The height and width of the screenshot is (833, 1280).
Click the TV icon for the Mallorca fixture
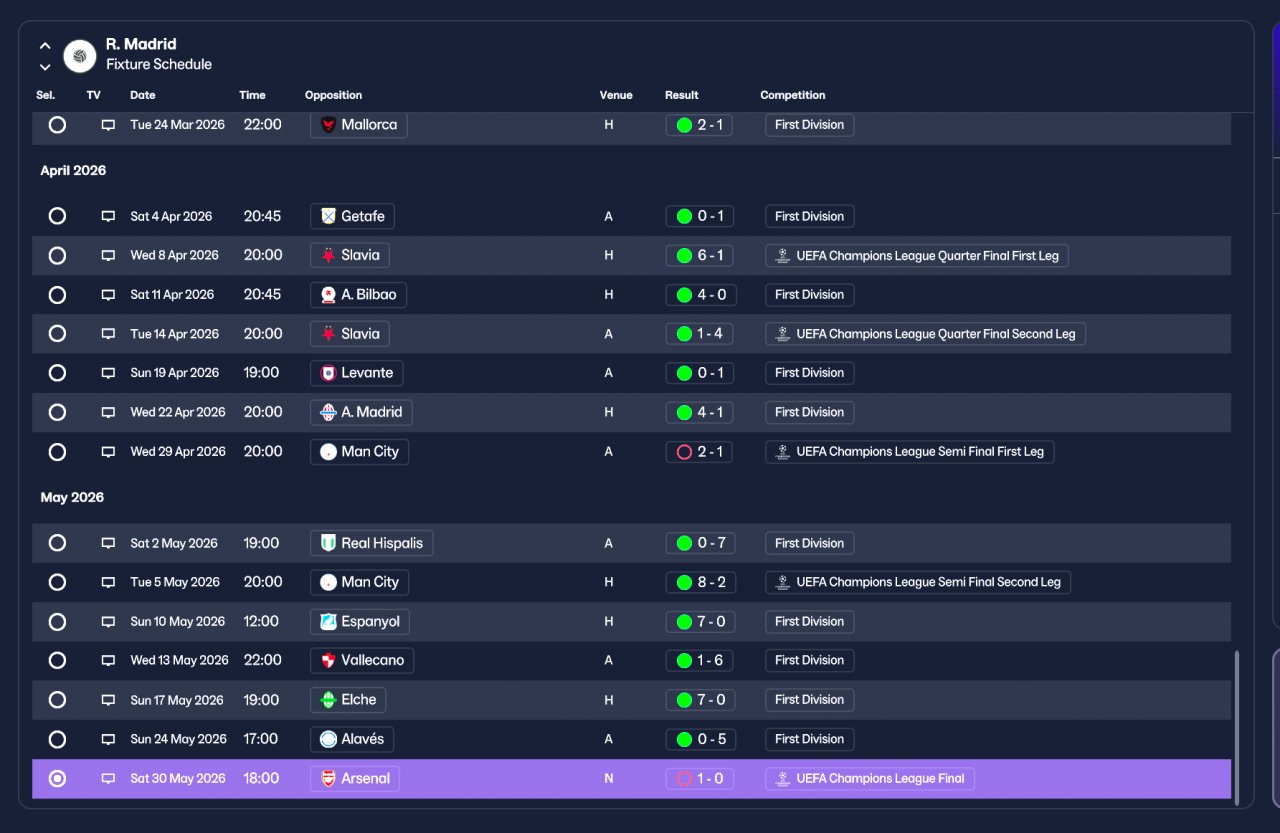(x=108, y=125)
